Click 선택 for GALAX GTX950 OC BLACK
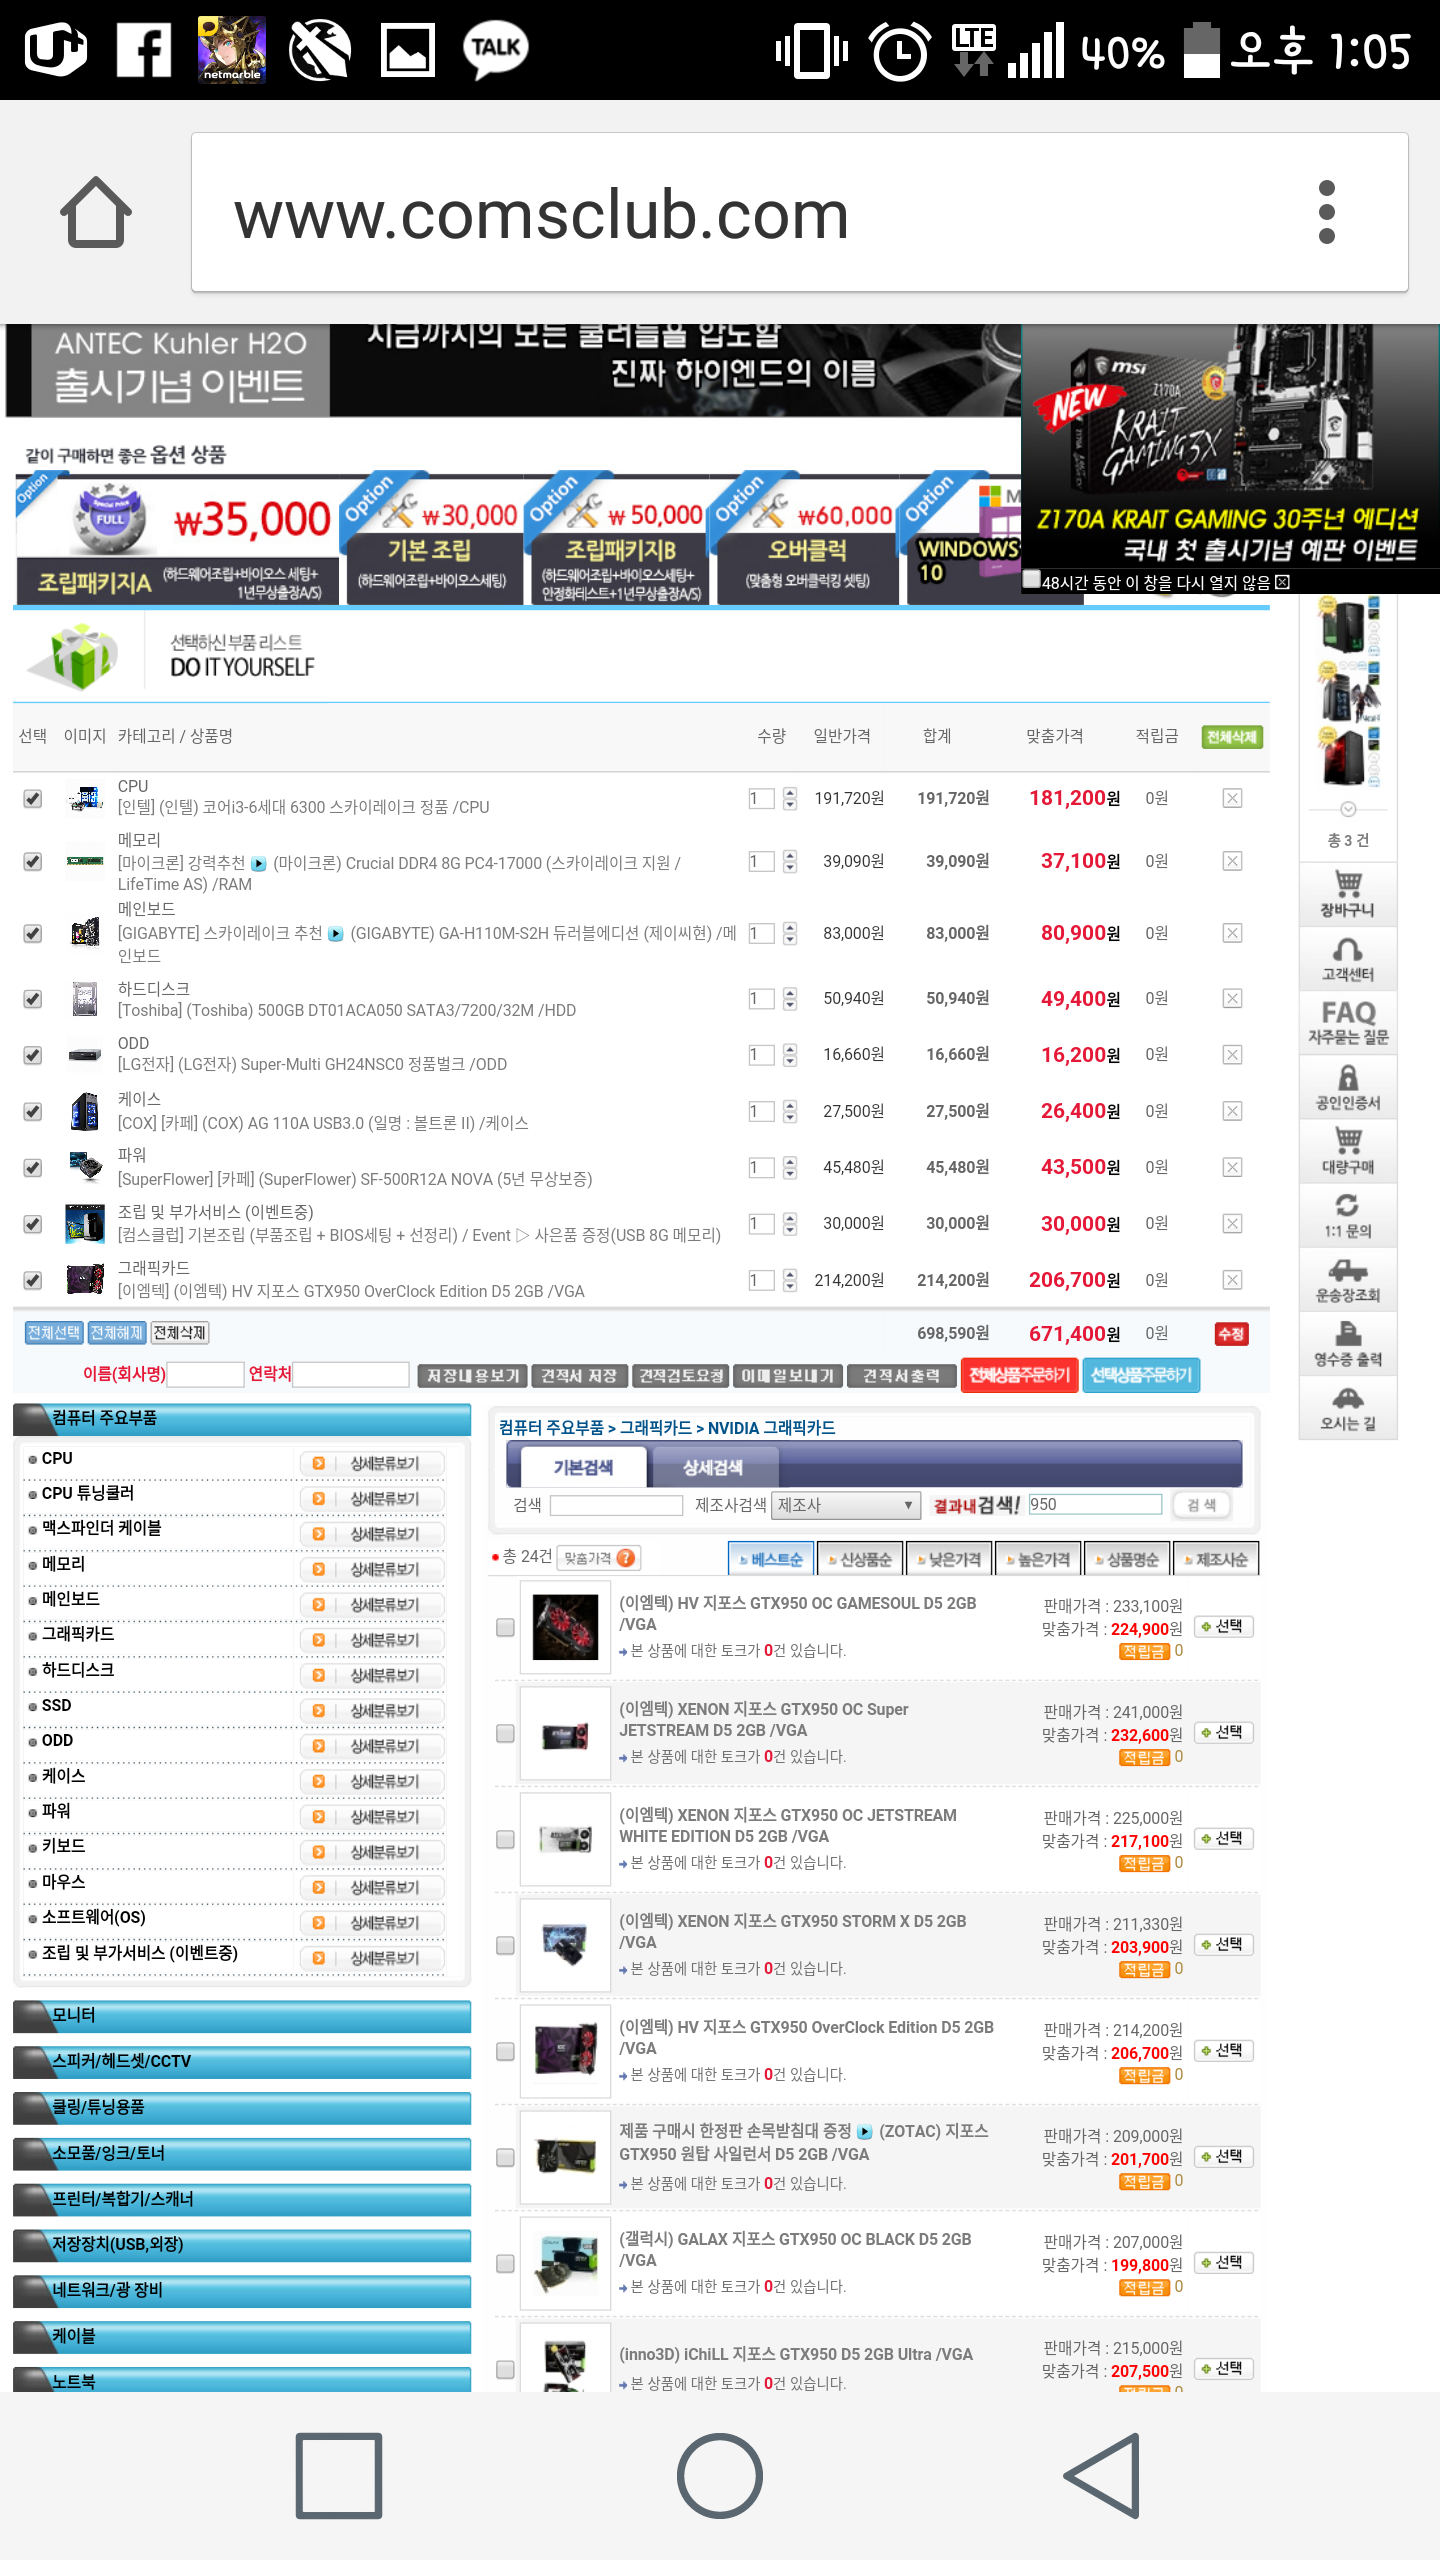 (1223, 2262)
